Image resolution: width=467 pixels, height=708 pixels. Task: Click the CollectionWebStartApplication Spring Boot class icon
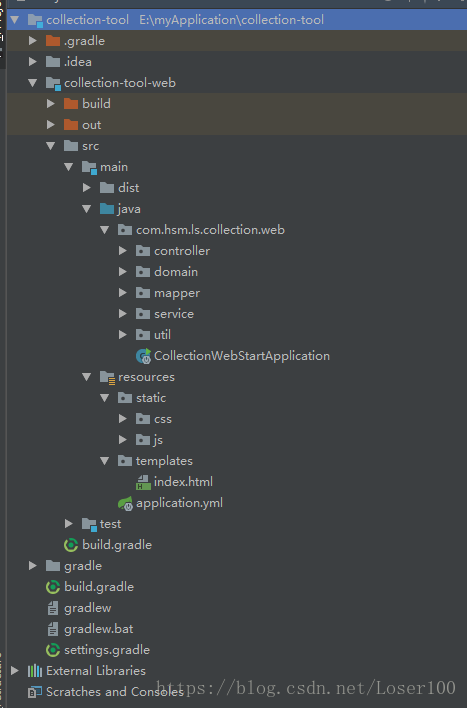[x=144, y=356]
